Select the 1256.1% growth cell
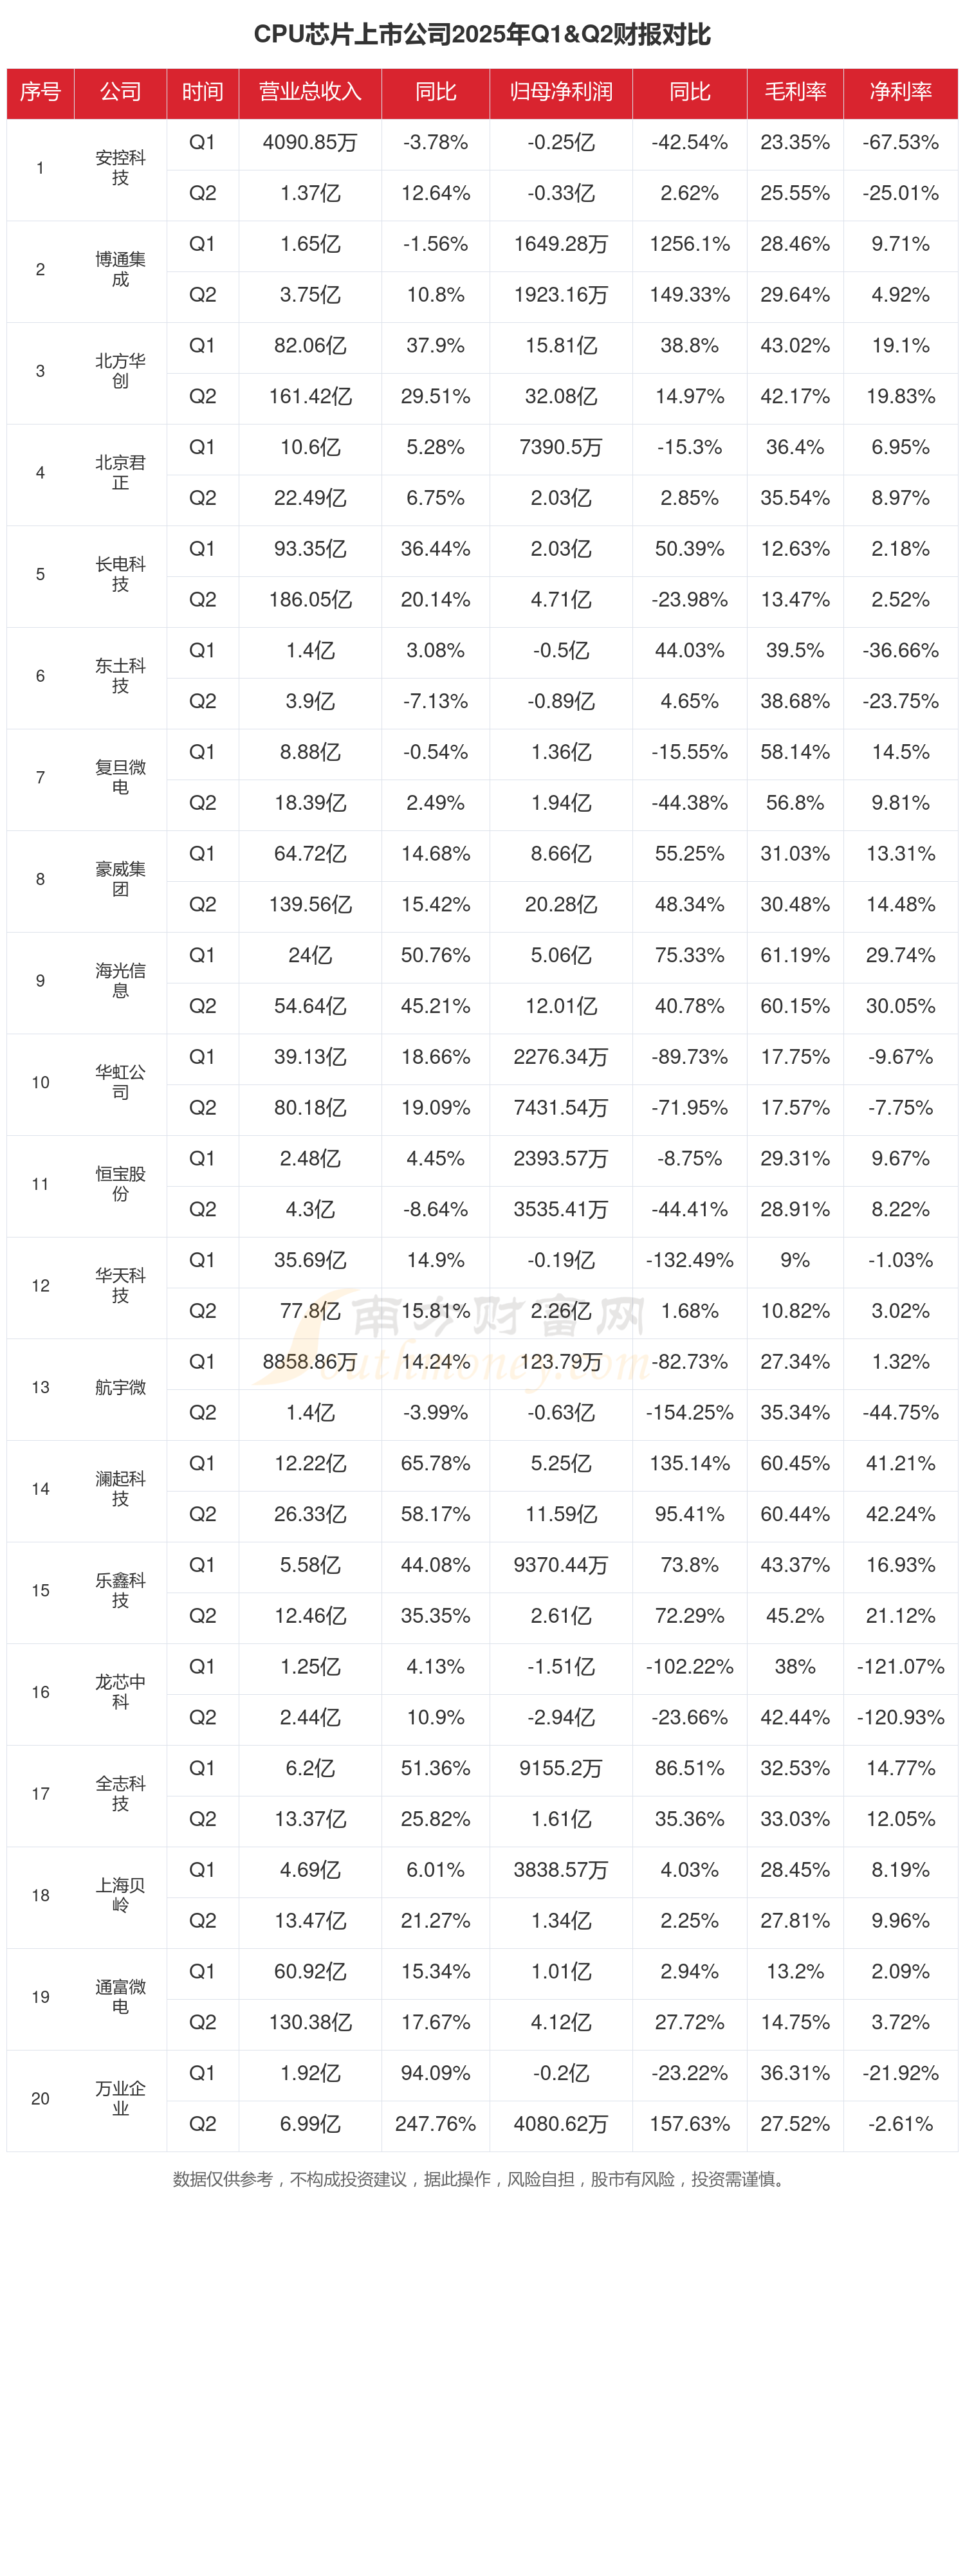Screen dimensions: 965x2576 [x=689, y=244]
